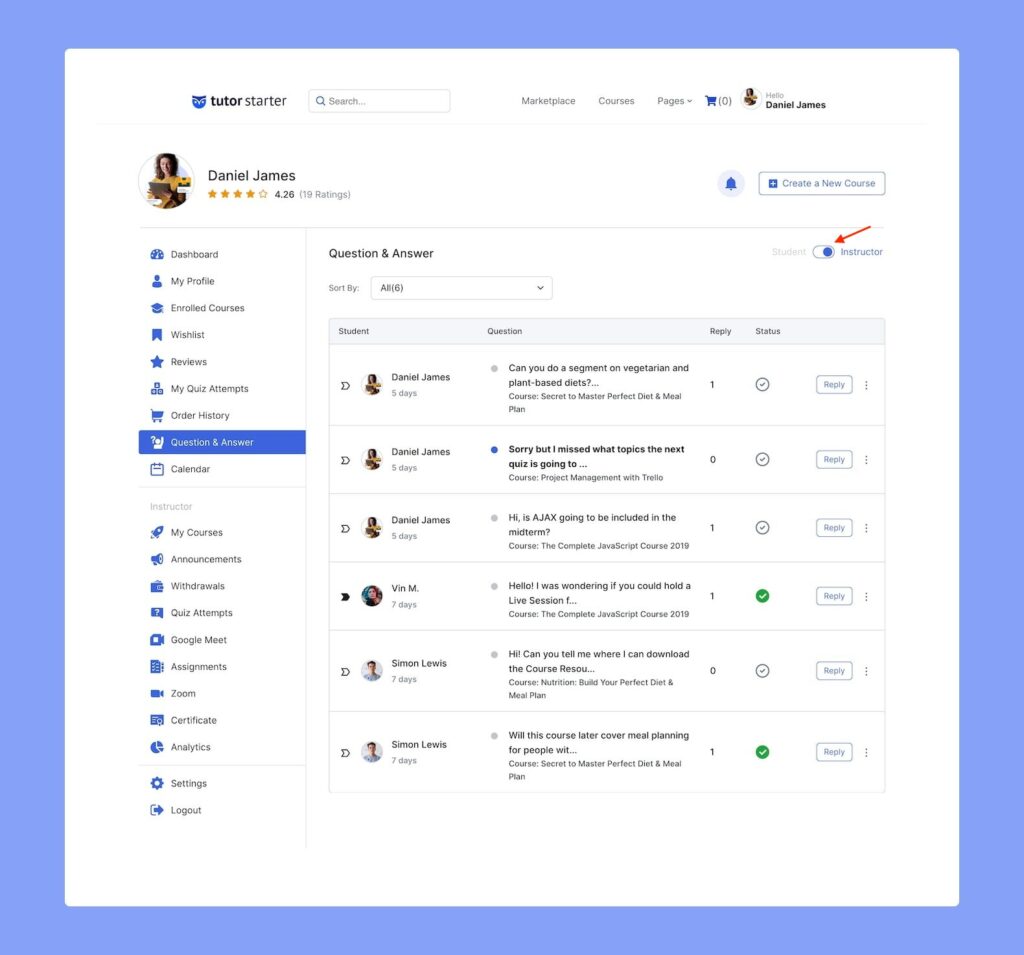
Task: Toggle the Student/Instructor switch
Action: click(x=823, y=252)
